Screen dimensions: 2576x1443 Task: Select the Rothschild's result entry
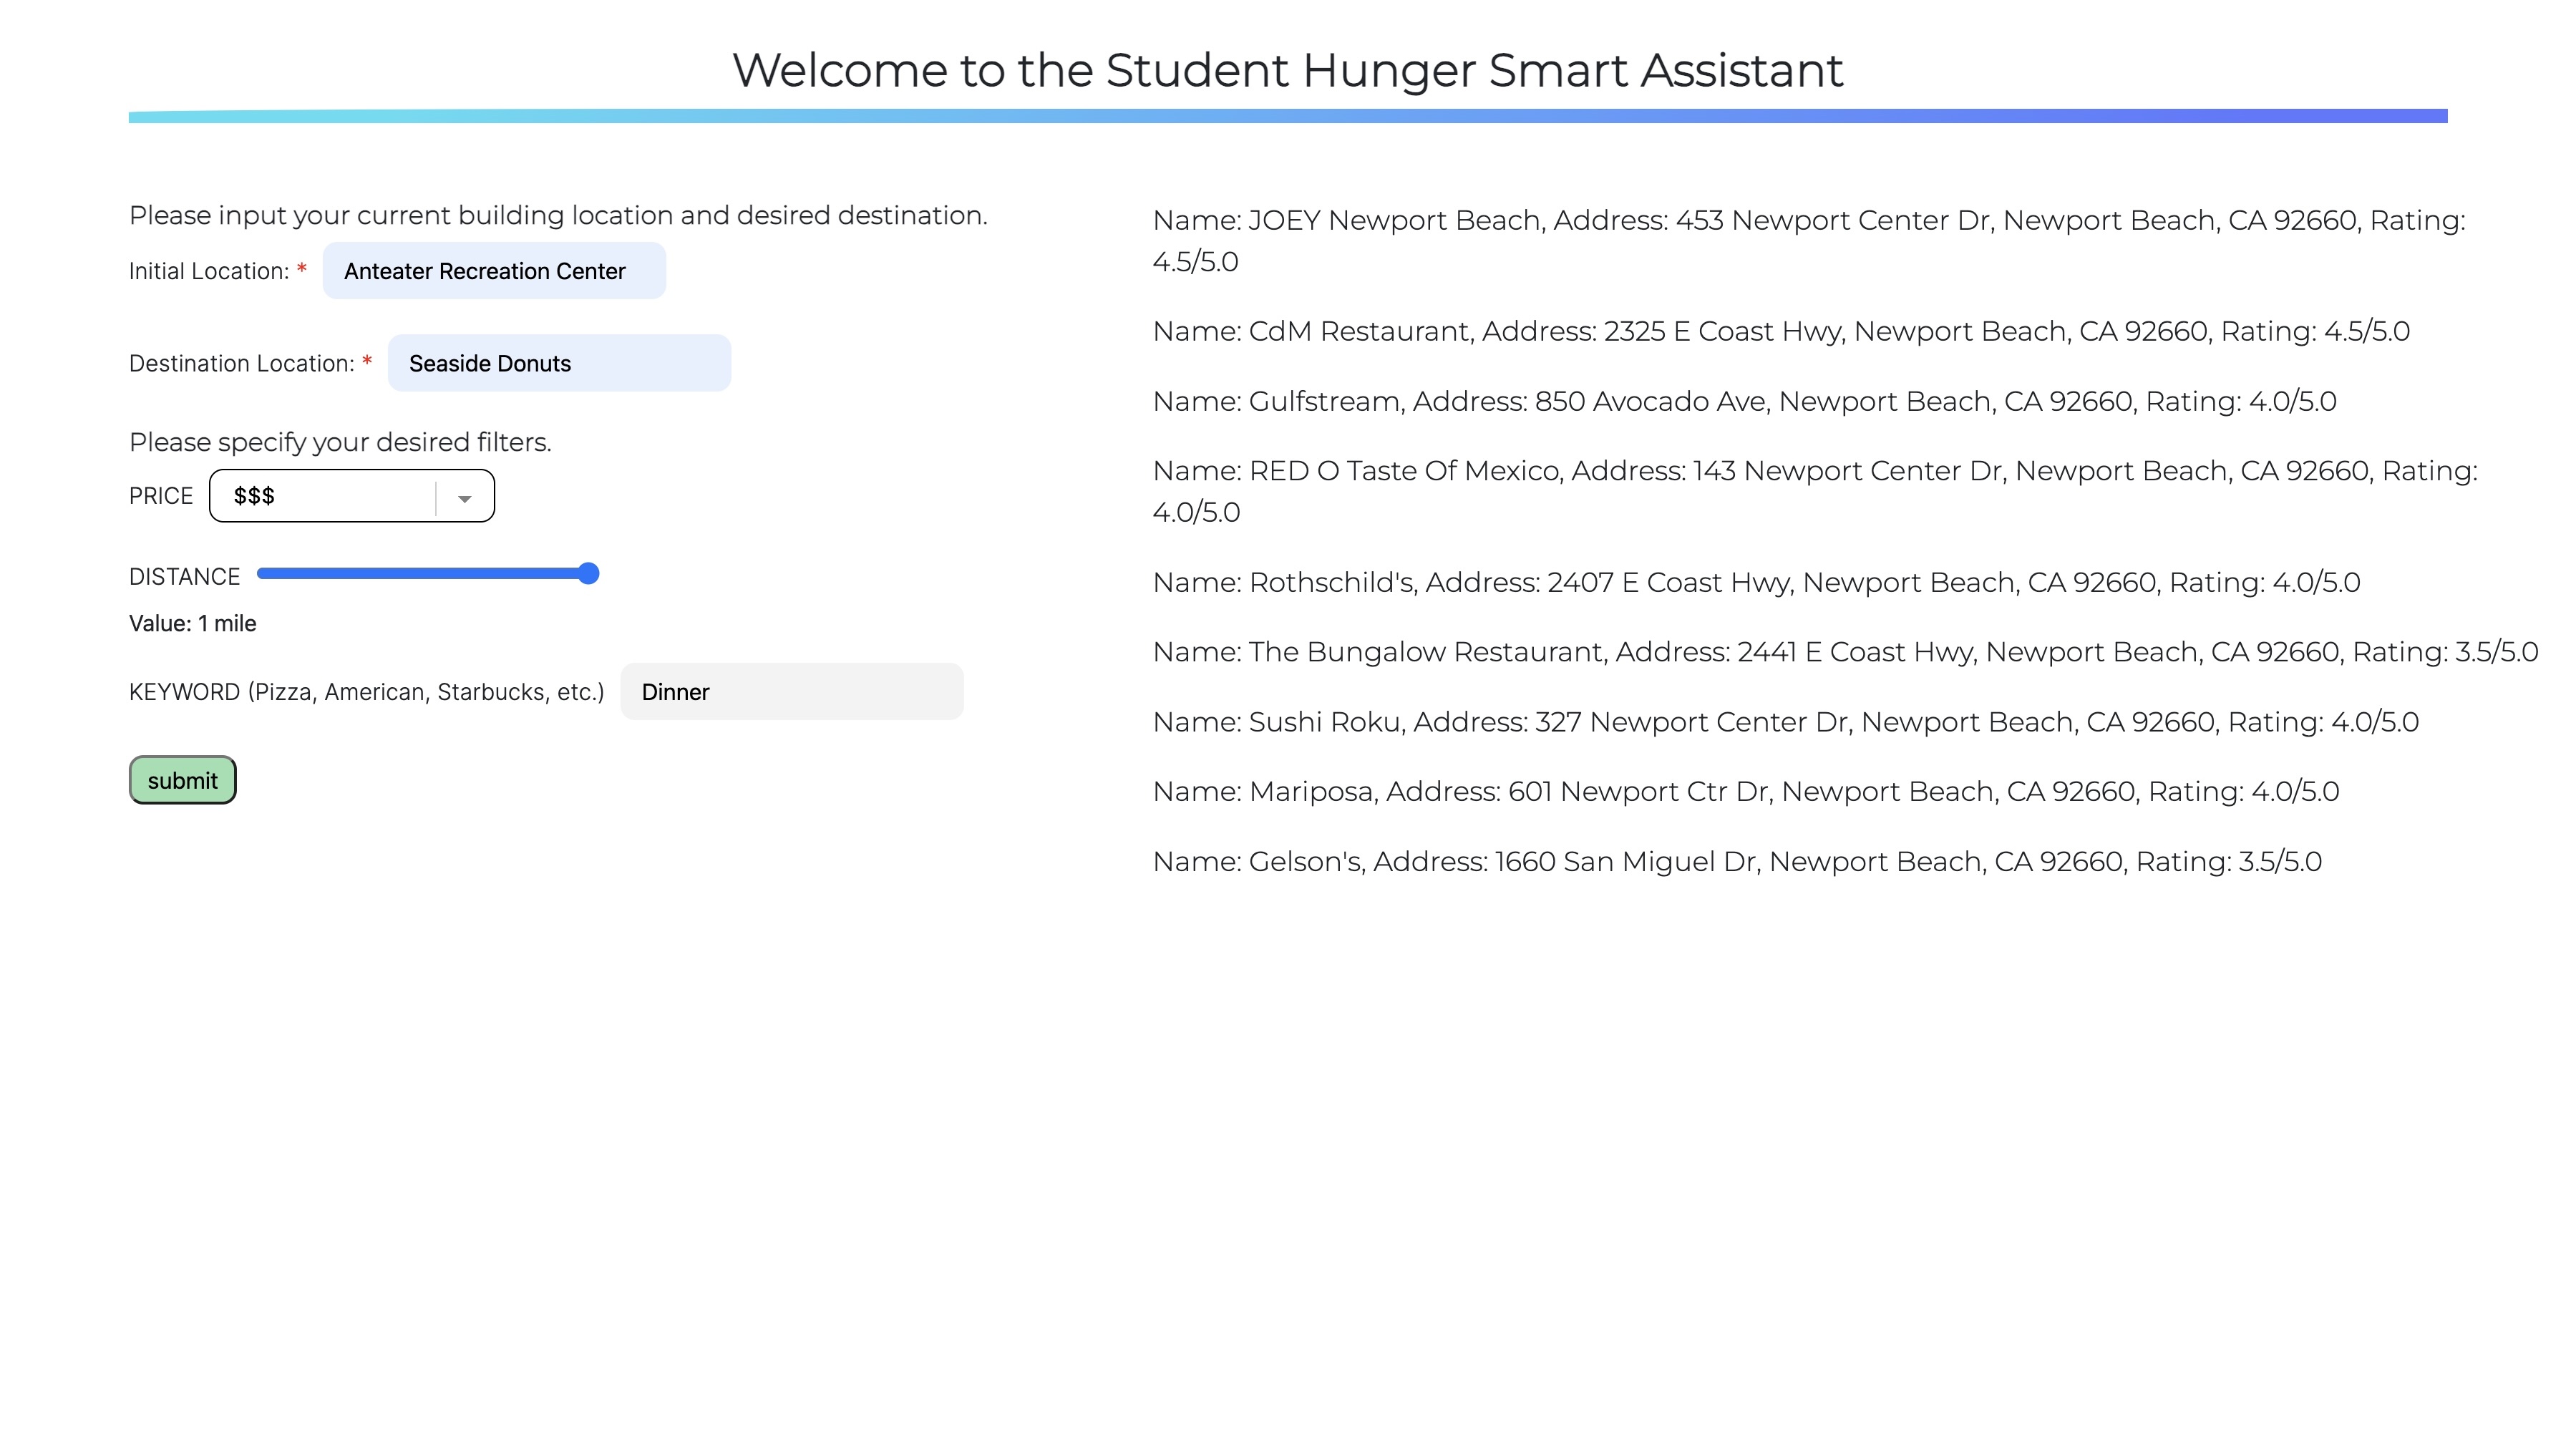point(1755,582)
